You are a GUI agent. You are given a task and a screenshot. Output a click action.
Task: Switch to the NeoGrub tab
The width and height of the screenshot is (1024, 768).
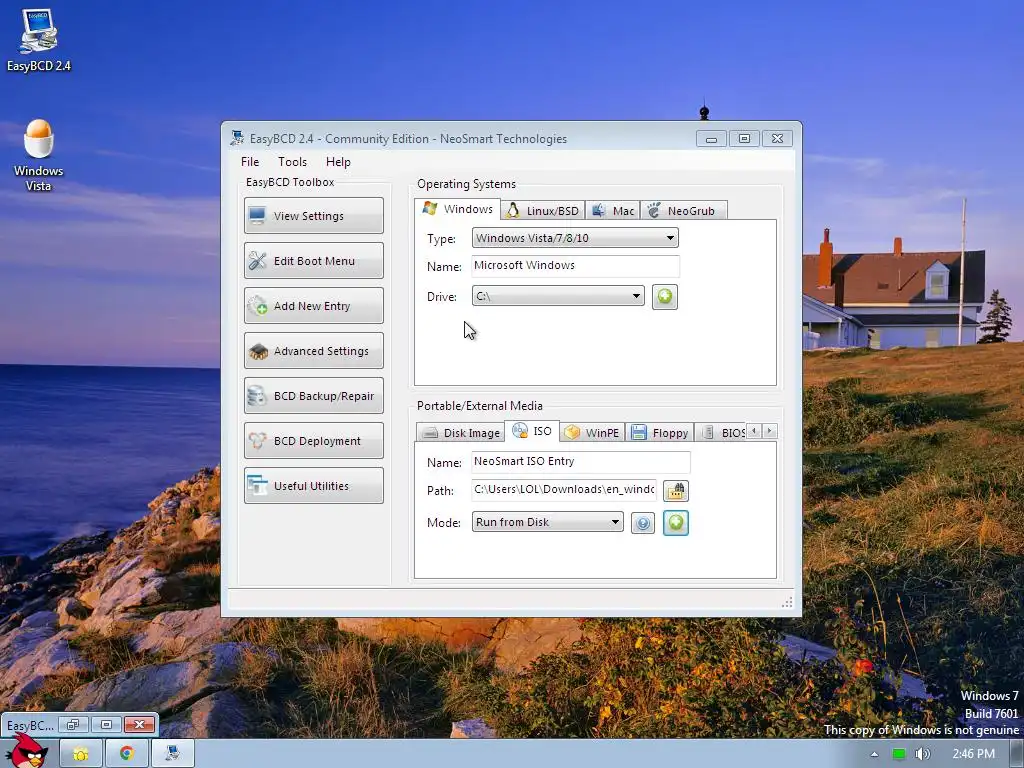[683, 211]
